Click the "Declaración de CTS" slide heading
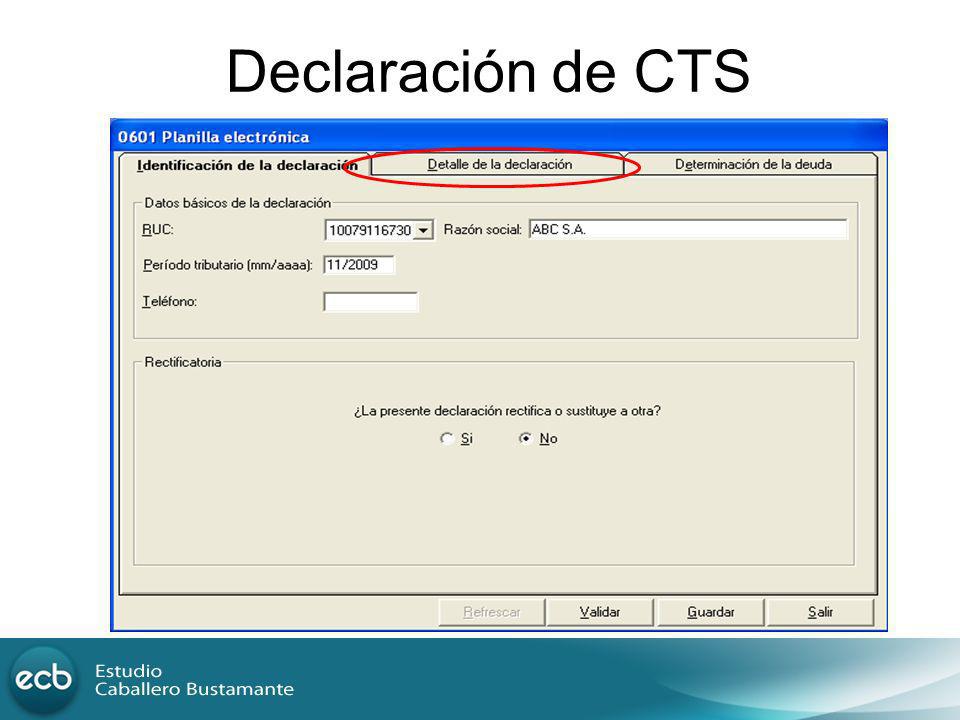The height and width of the screenshot is (720, 960). [488, 72]
